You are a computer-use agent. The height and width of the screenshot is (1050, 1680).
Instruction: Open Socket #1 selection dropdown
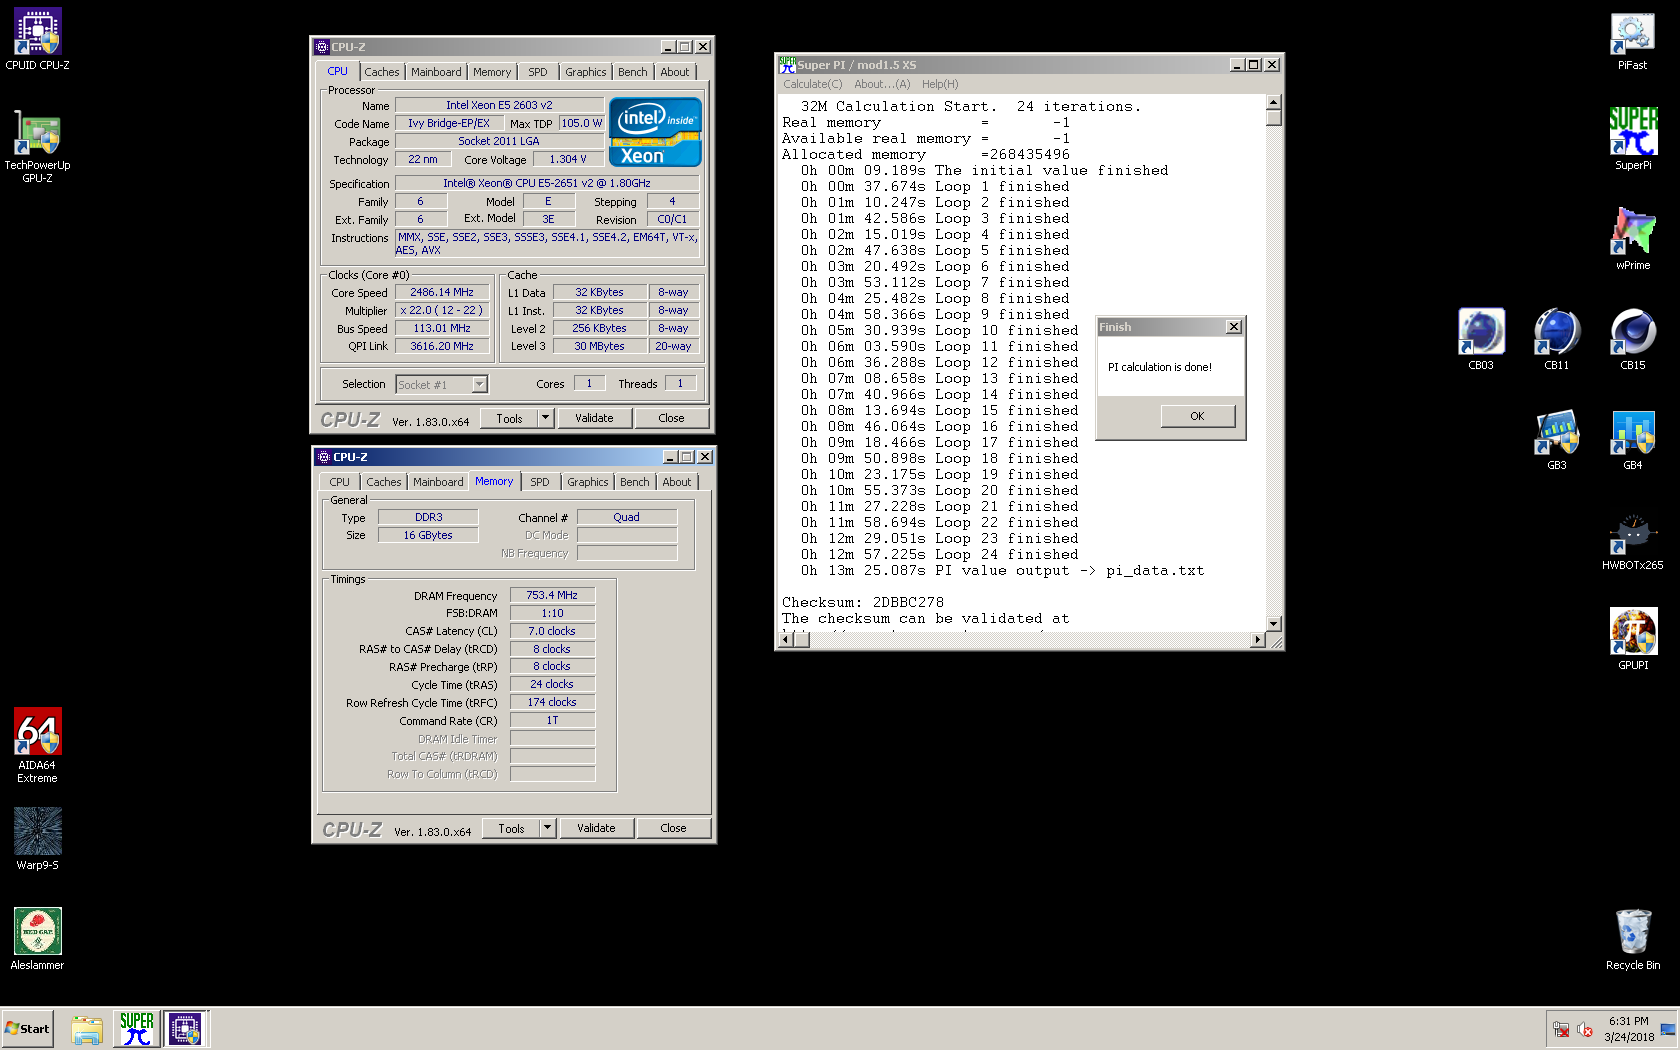(x=479, y=385)
